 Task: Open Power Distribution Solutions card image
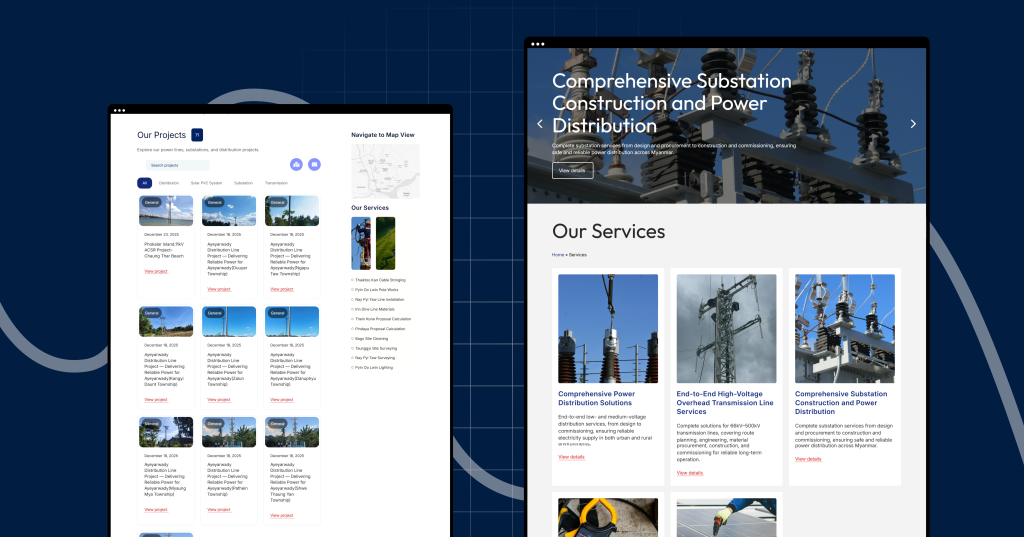[x=608, y=329]
